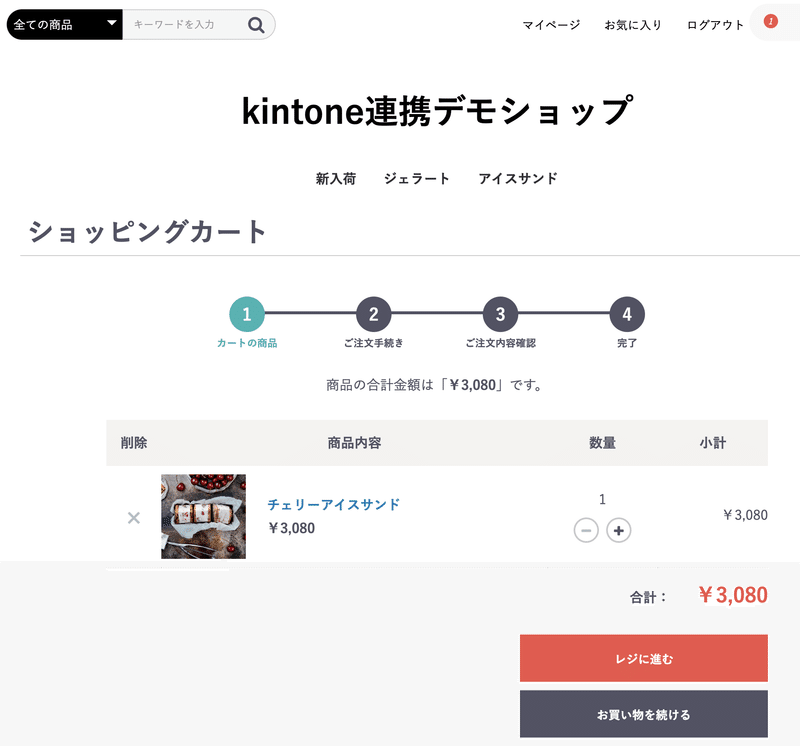This screenshot has height=746, width=800.
Task: Click the subtotal ￥3,080 in the item row
Action: [745, 515]
